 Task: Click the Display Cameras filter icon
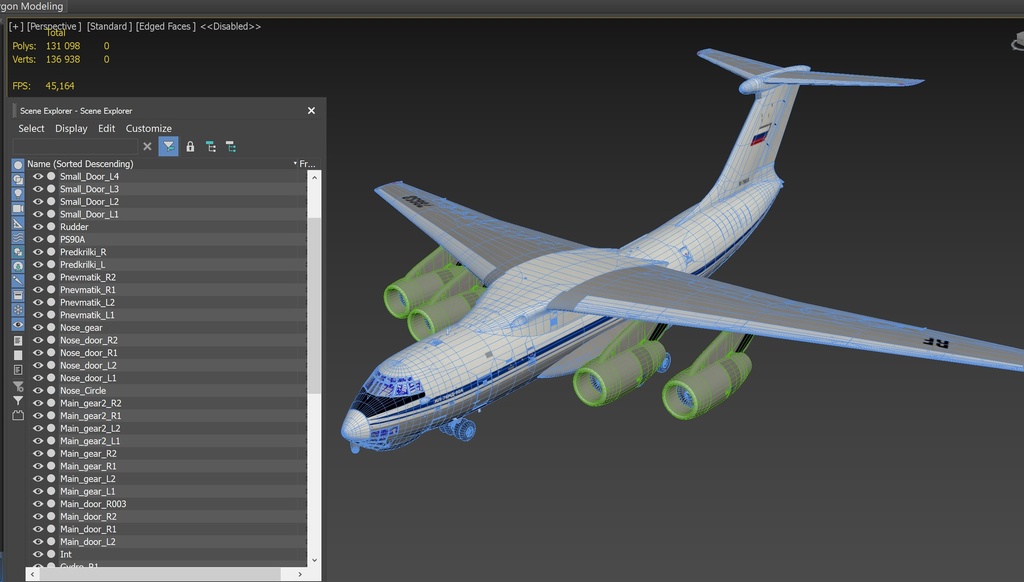coord(18,209)
